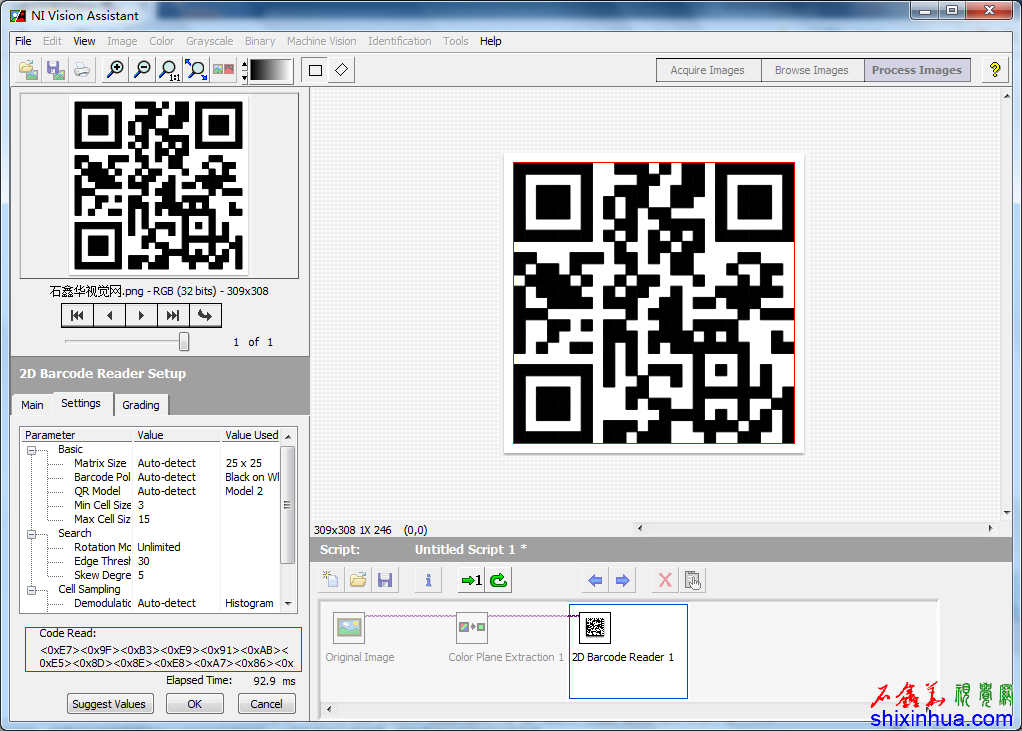Click the Run Once script icon
The image size is (1022, 731).
point(470,580)
